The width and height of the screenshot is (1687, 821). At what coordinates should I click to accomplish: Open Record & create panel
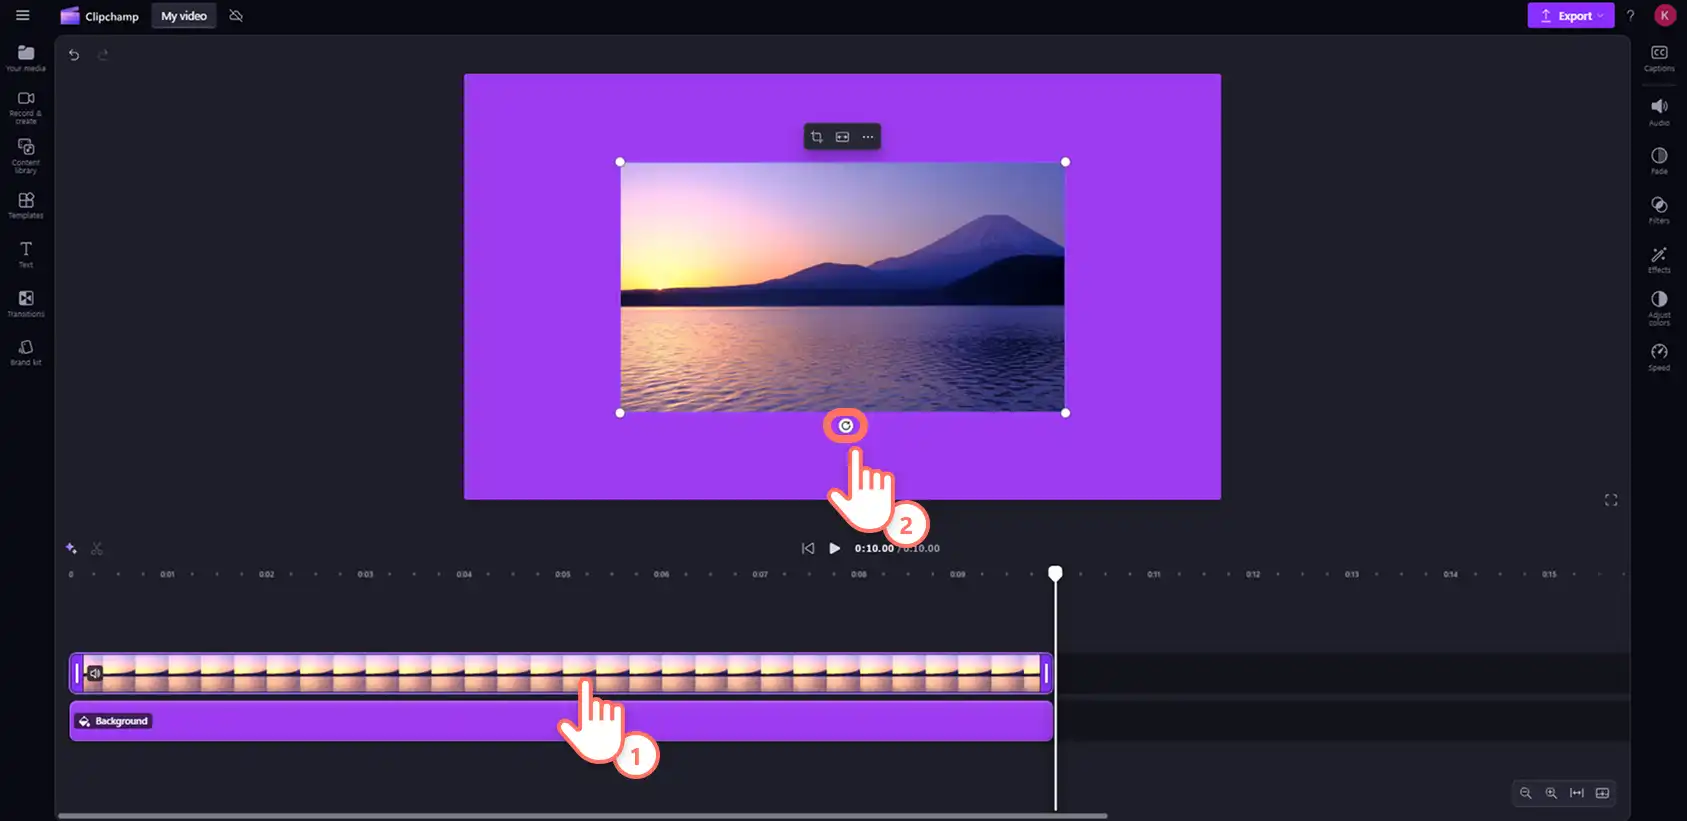click(x=26, y=107)
